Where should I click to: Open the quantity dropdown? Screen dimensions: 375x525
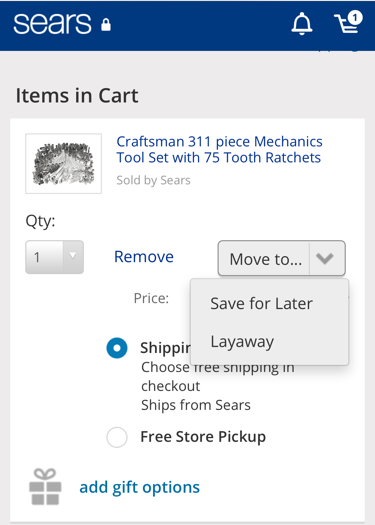(55, 257)
